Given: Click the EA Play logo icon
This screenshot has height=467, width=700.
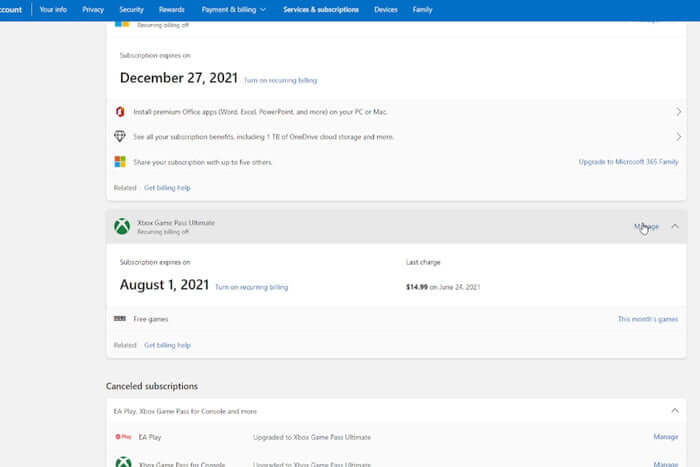Looking at the screenshot, I should 123,437.
